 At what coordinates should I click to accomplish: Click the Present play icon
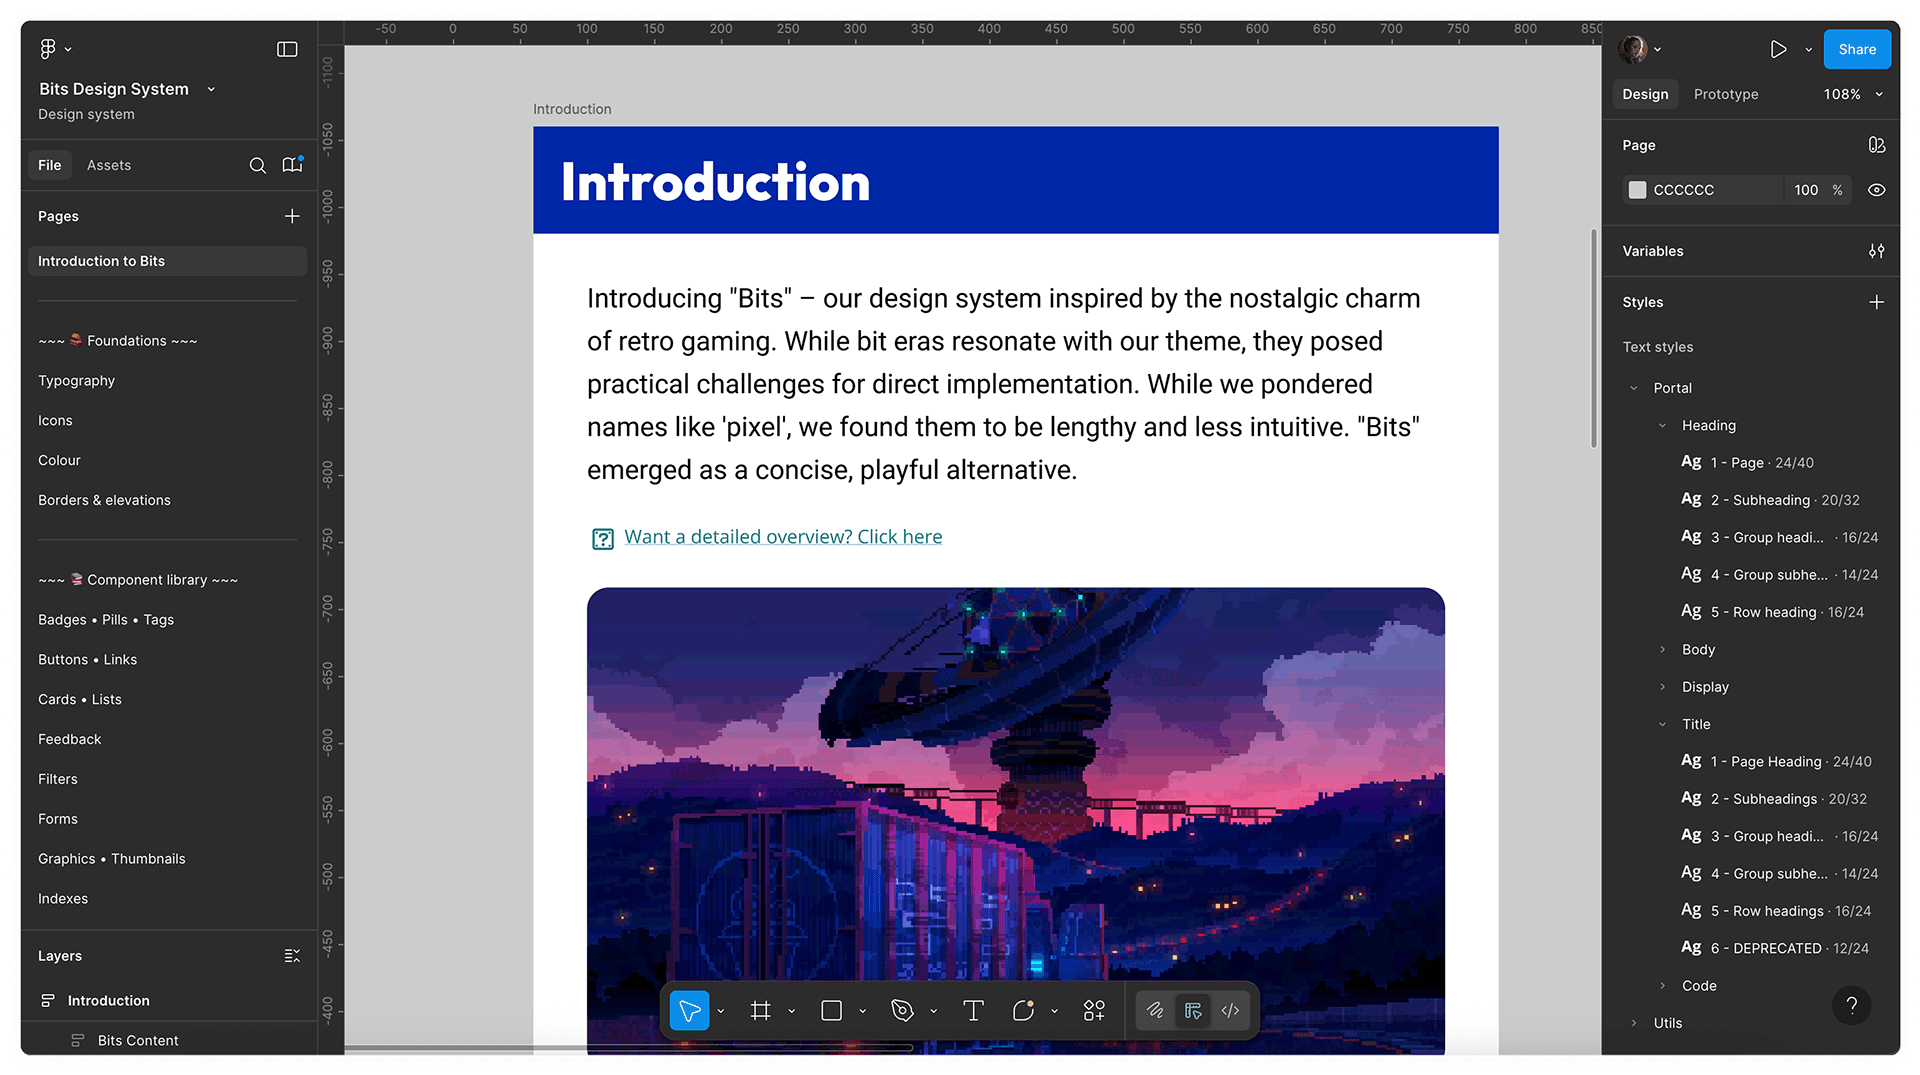coord(1778,49)
